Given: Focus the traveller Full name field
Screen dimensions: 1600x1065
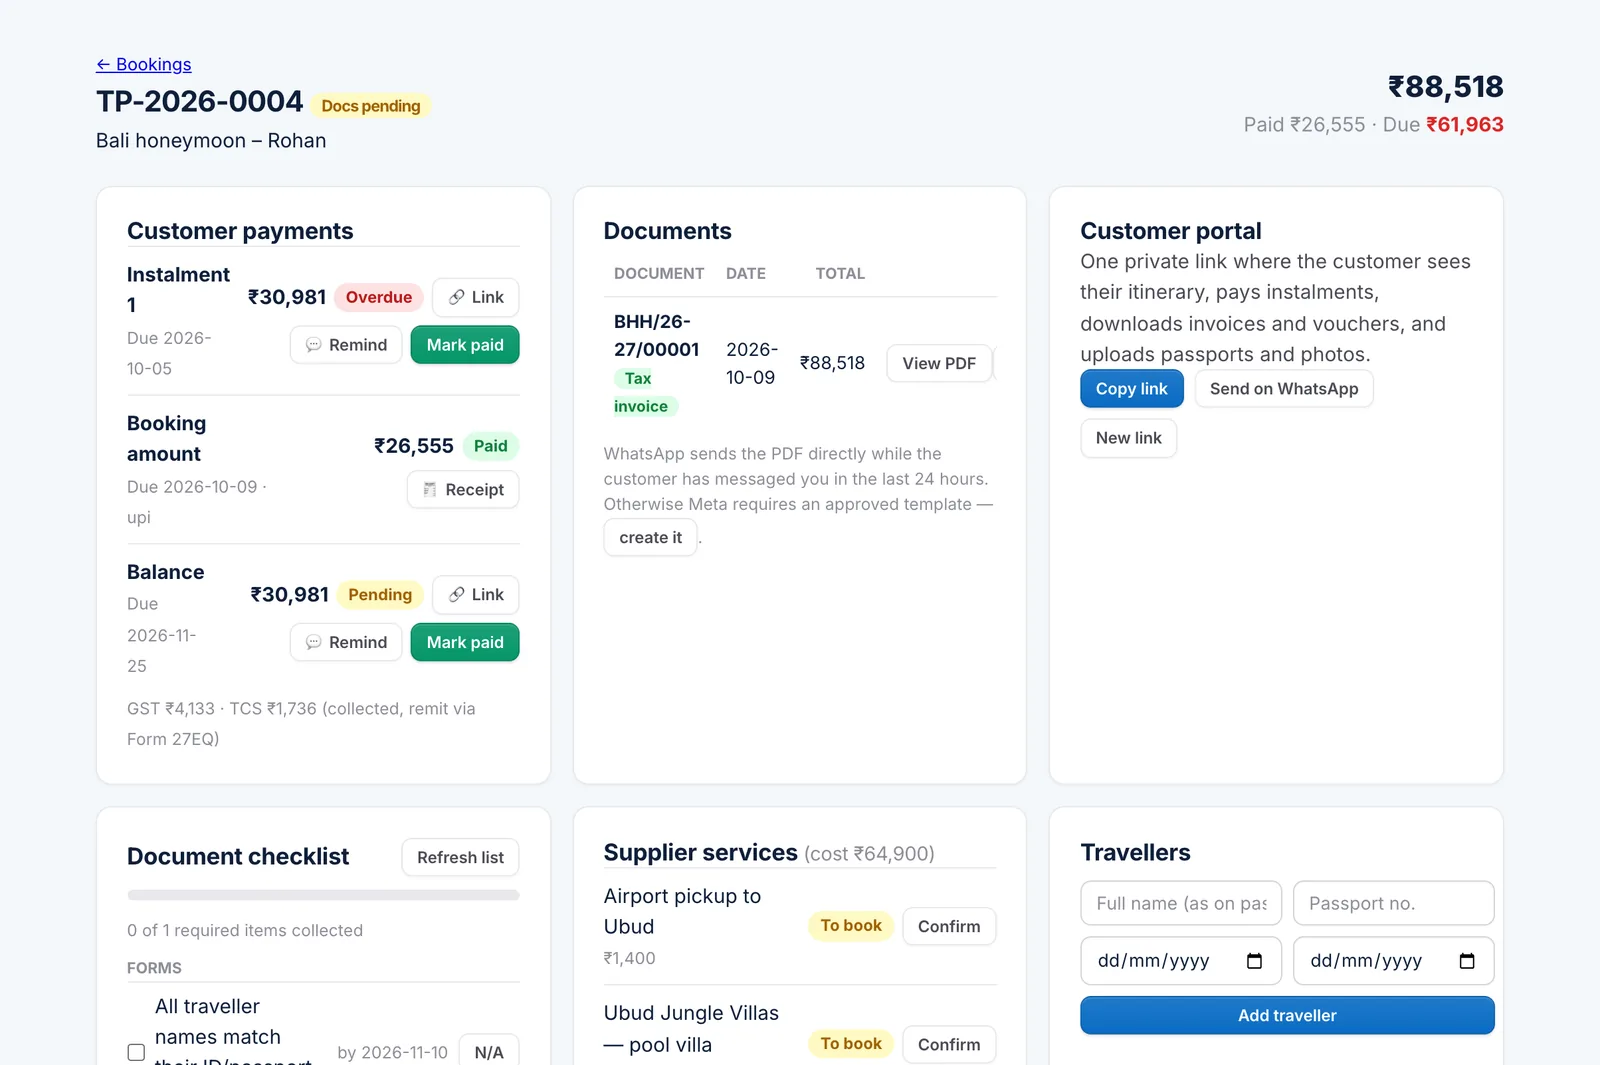Looking at the screenshot, I should coord(1181,903).
